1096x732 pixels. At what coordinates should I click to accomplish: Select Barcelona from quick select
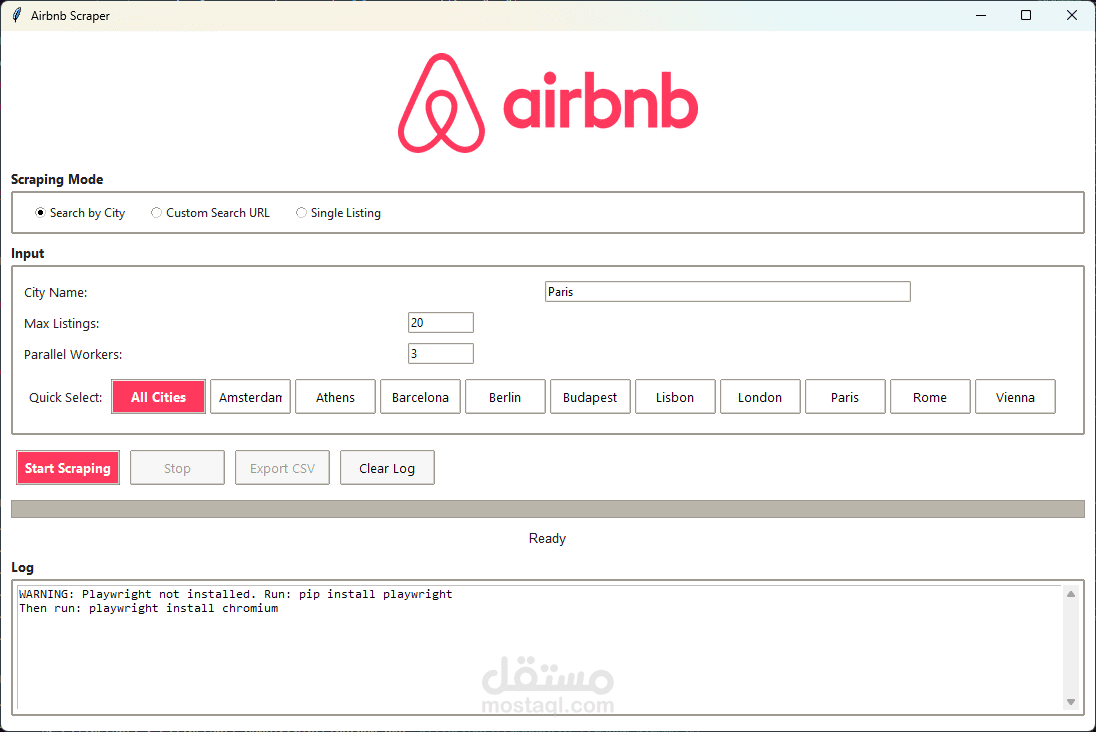click(420, 397)
